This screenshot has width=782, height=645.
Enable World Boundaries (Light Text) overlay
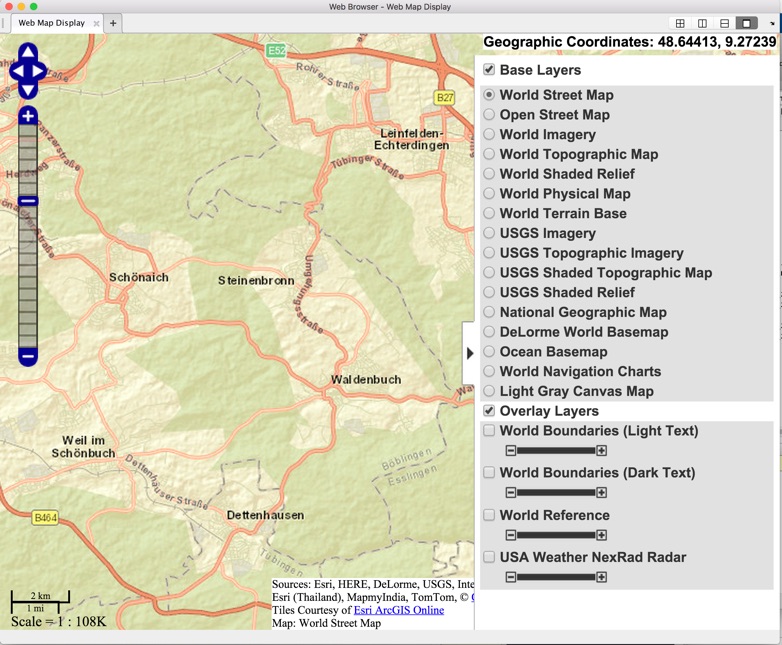(489, 431)
